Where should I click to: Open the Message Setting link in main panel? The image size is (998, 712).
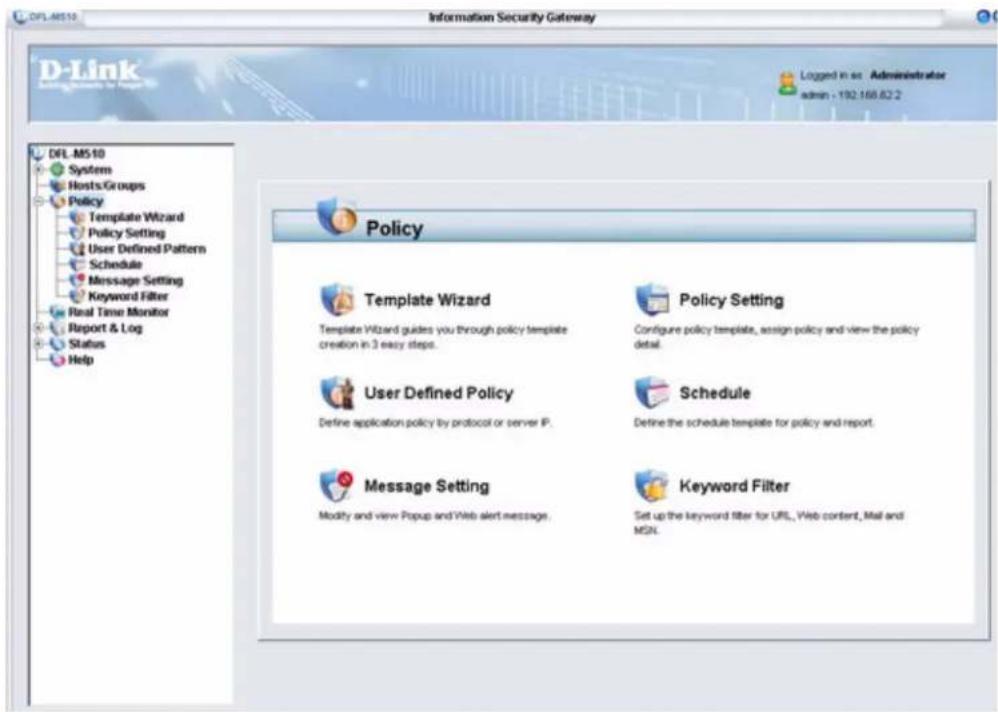[426, 485]
